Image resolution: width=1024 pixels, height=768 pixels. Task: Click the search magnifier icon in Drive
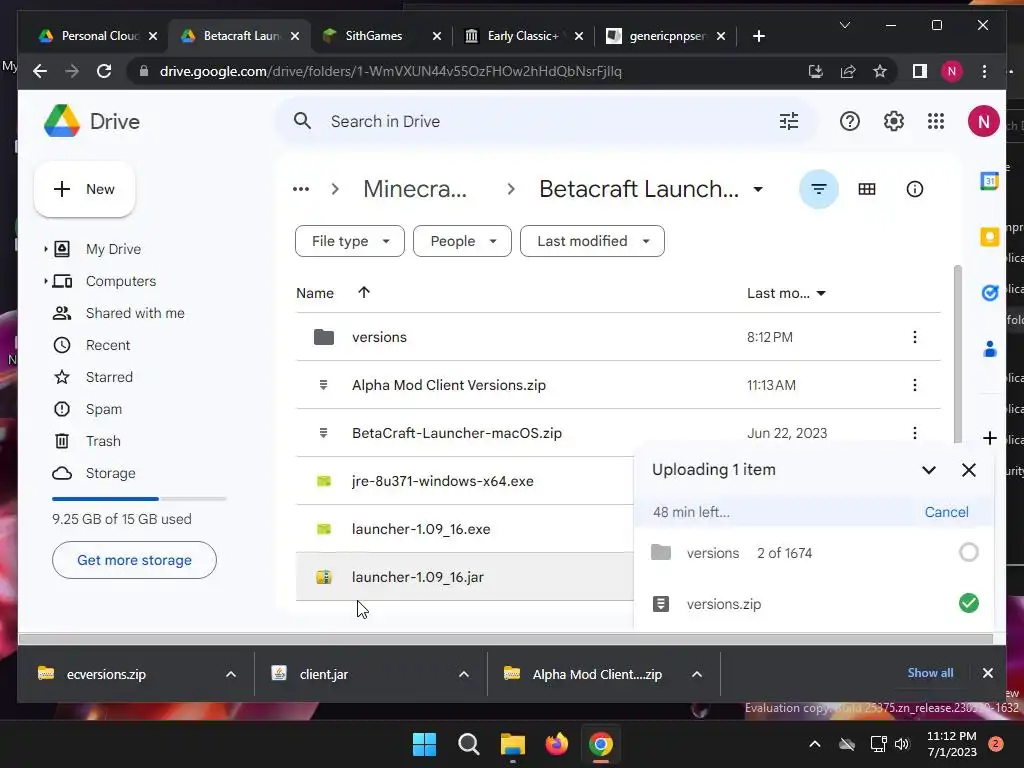(302, 121)
